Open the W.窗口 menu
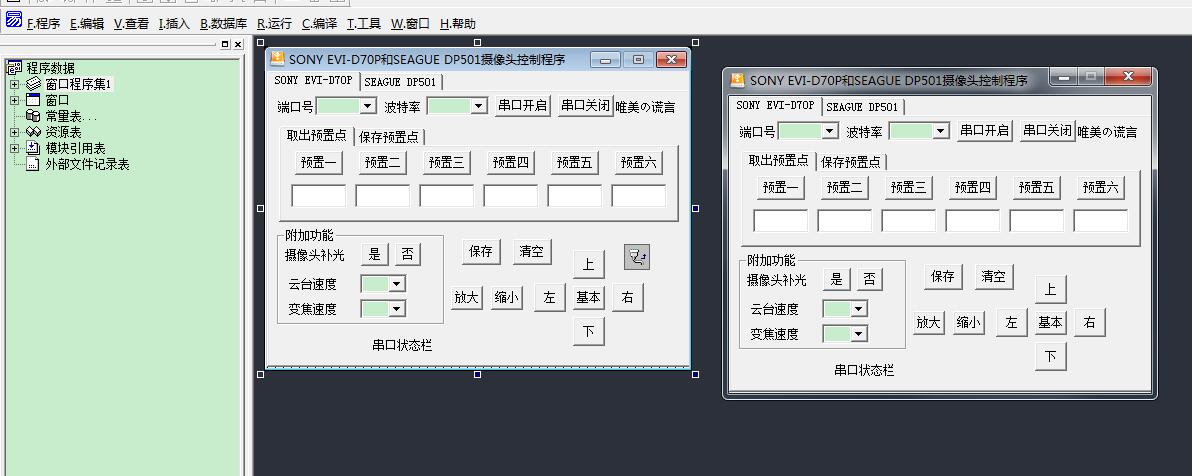The height and width of the screenshot is (476, 1192). pyautogui.click(x=411, y=24)
